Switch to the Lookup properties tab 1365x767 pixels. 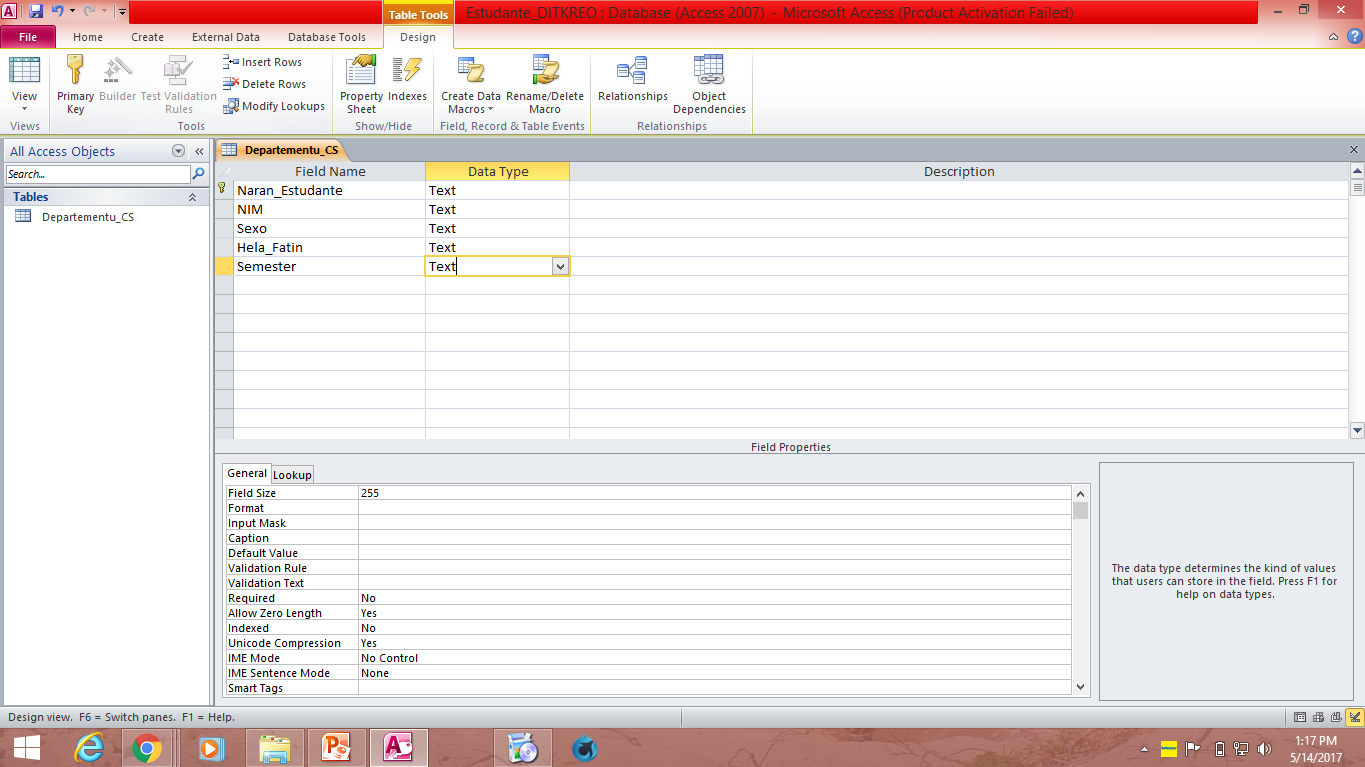(x=292, y=475)
